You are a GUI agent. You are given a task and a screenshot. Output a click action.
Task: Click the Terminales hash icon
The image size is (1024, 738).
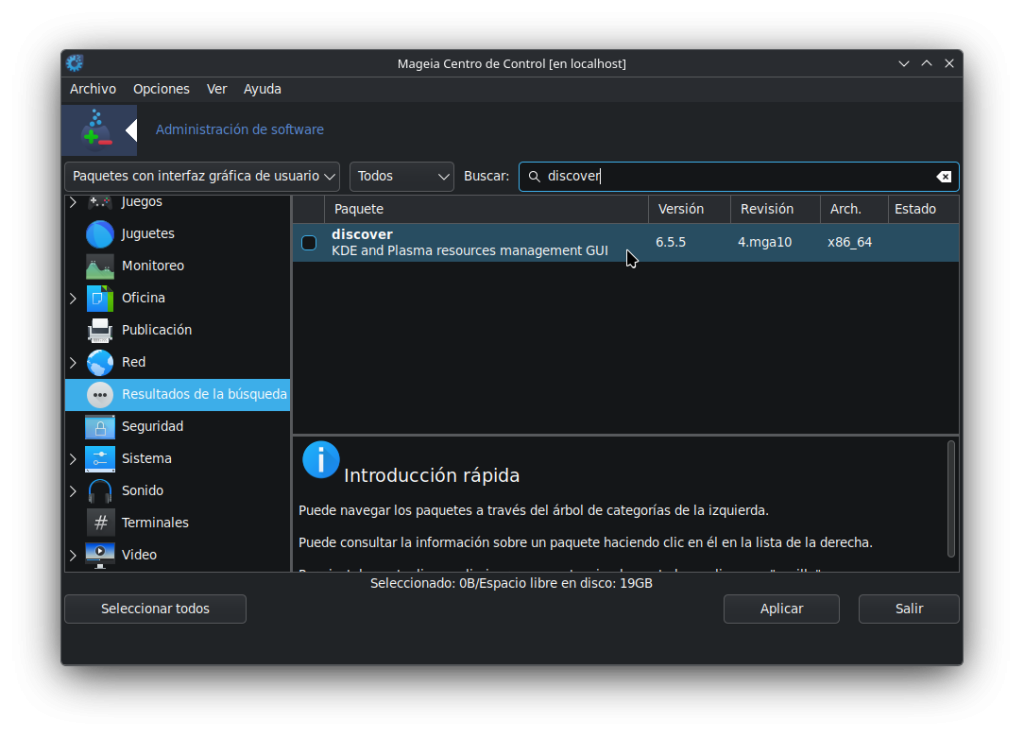tap(100, 522)
